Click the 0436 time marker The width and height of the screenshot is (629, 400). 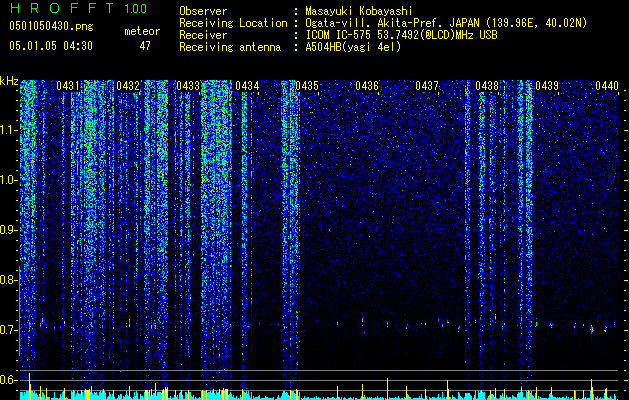pos(367,86)
